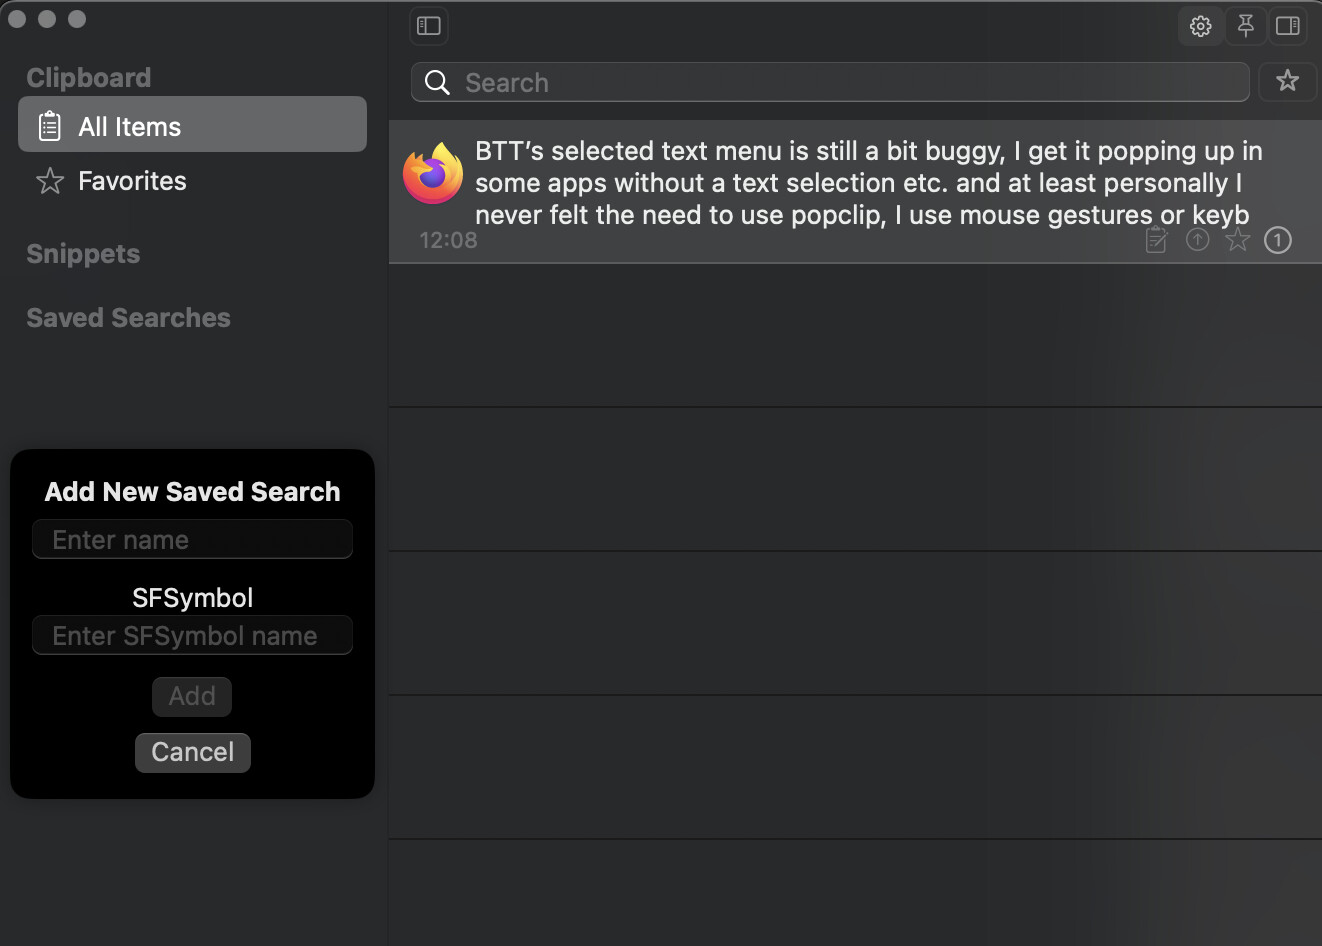Screen dimensions: 1322x946
Task: Click the clipboard icon next to All Items
Action: [x=49, y=126]
